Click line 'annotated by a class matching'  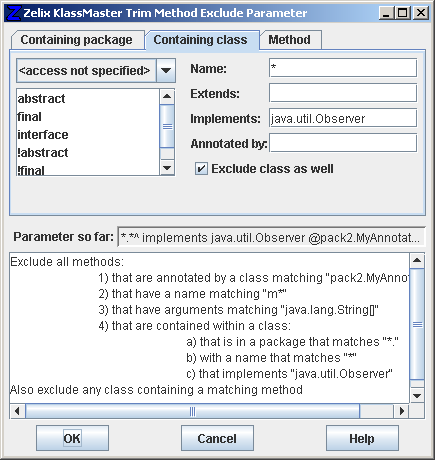point(253,278)
